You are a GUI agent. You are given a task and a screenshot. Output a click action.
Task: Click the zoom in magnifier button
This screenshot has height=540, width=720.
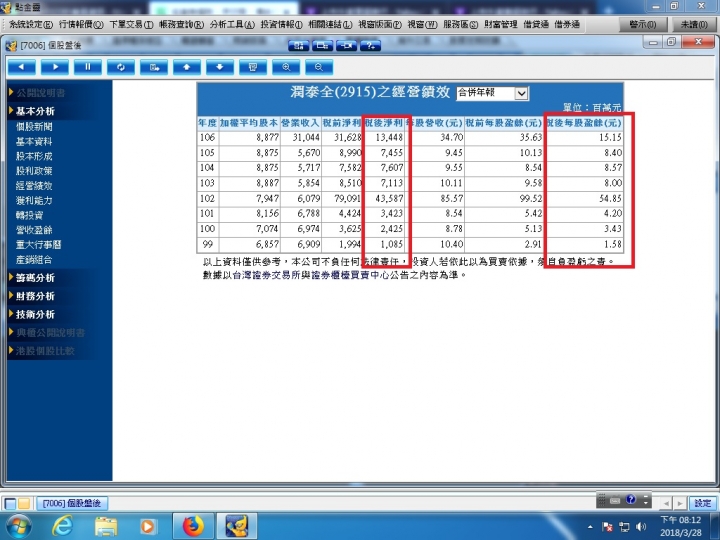click(x=286, y=67)
